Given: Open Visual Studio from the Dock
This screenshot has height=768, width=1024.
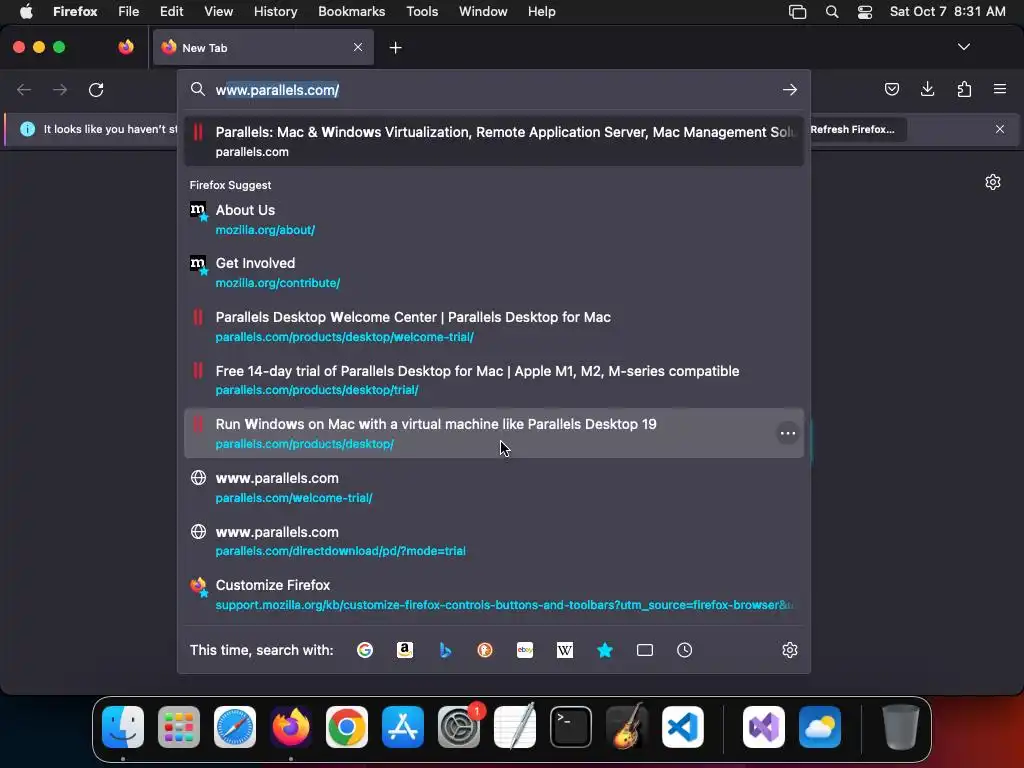Looking at the screenshot, I should (x=764, y=726).
